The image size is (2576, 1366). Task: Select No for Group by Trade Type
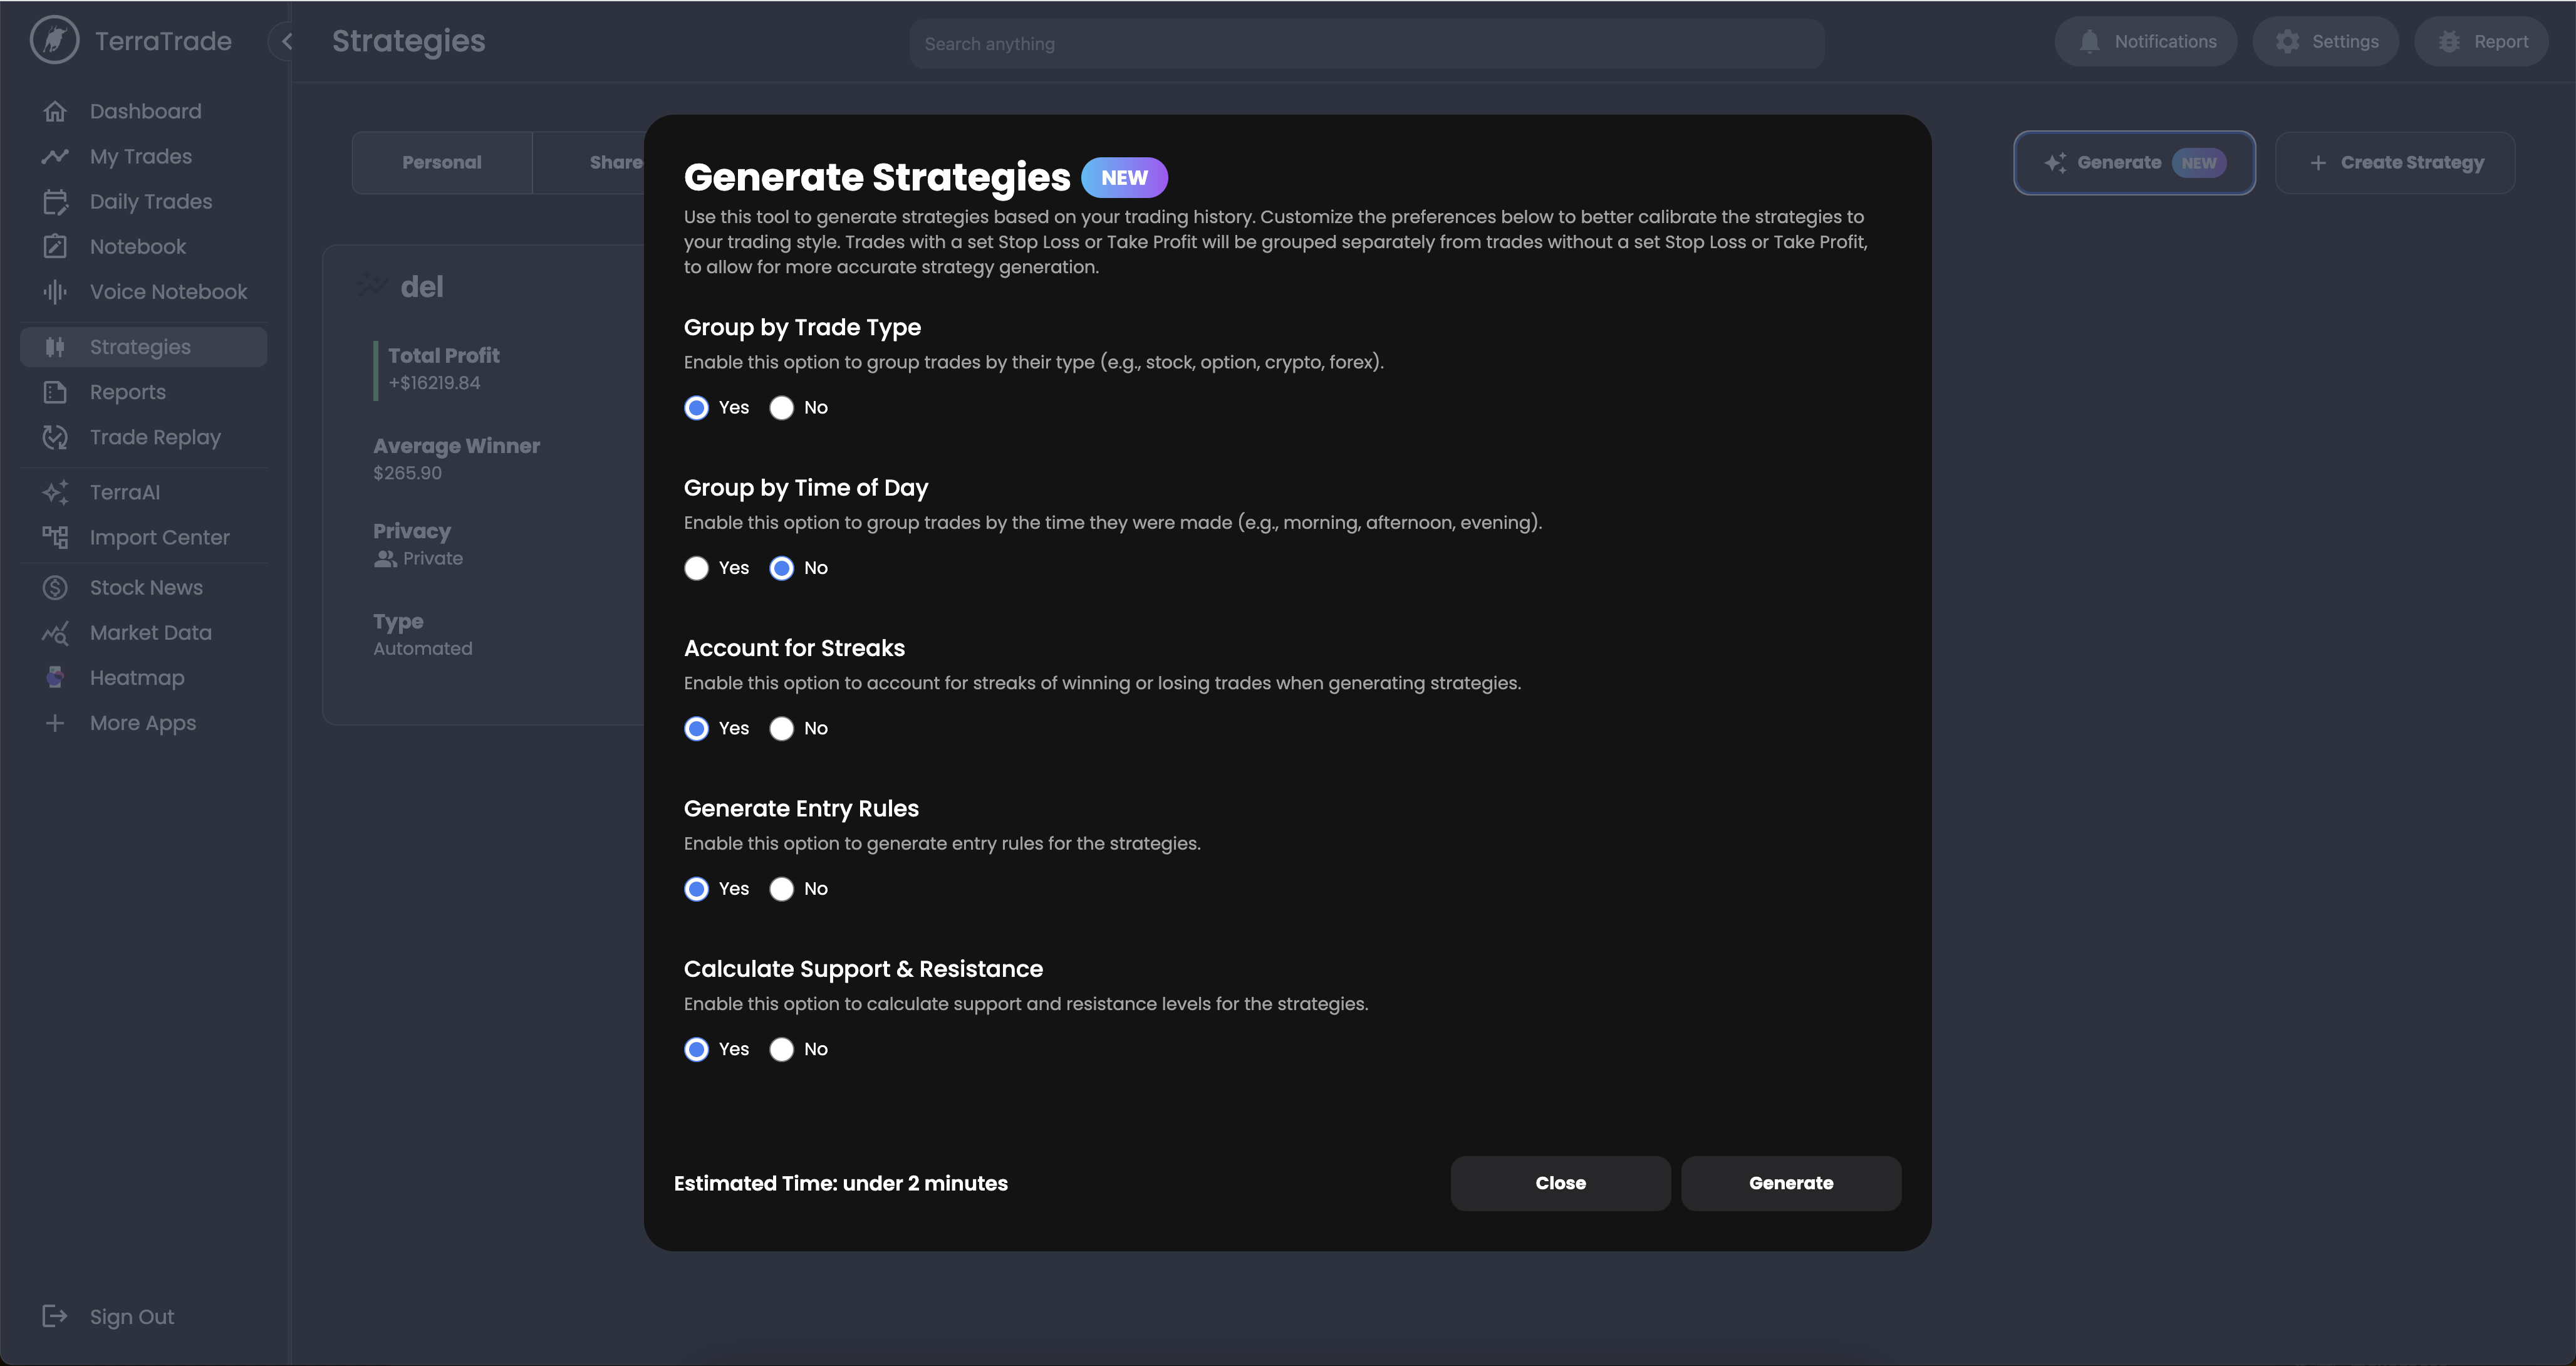click(782, 408)
